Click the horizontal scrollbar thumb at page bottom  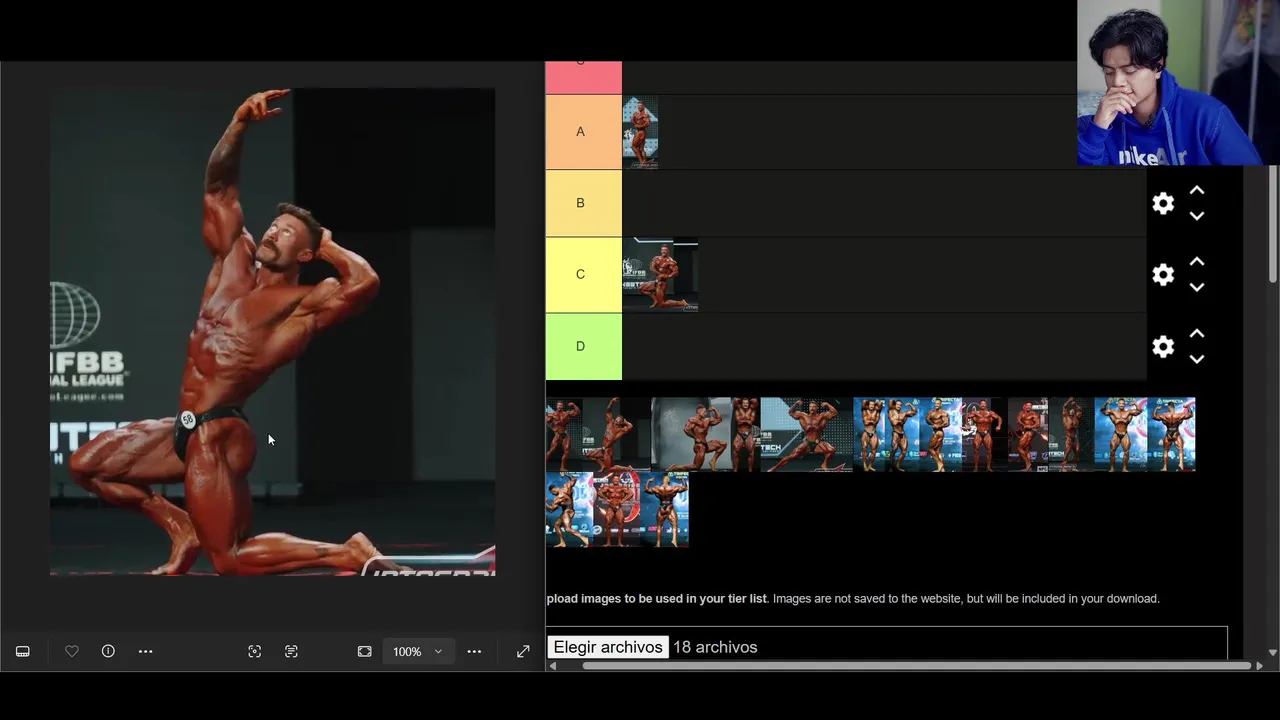tap(916, 666)
